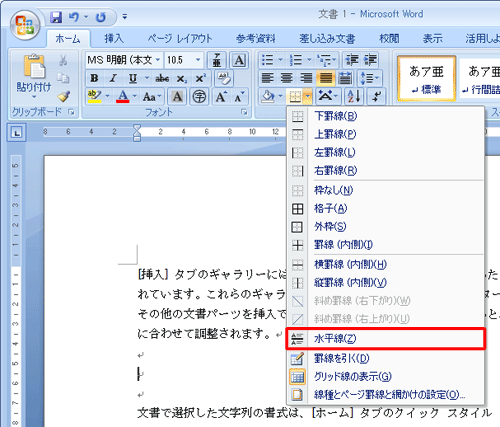Viewport: 500px width, 427px height.
Task: Toggle italic formatting
Action: [113, 79]
